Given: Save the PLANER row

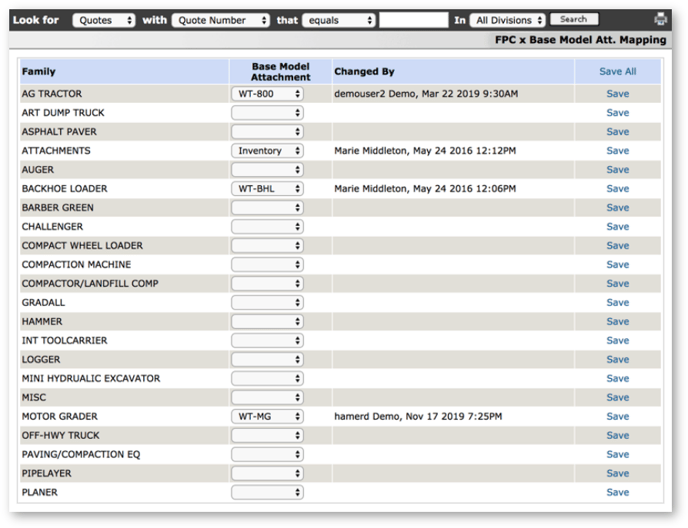Looking at the screenshot, I should [617, 493].
